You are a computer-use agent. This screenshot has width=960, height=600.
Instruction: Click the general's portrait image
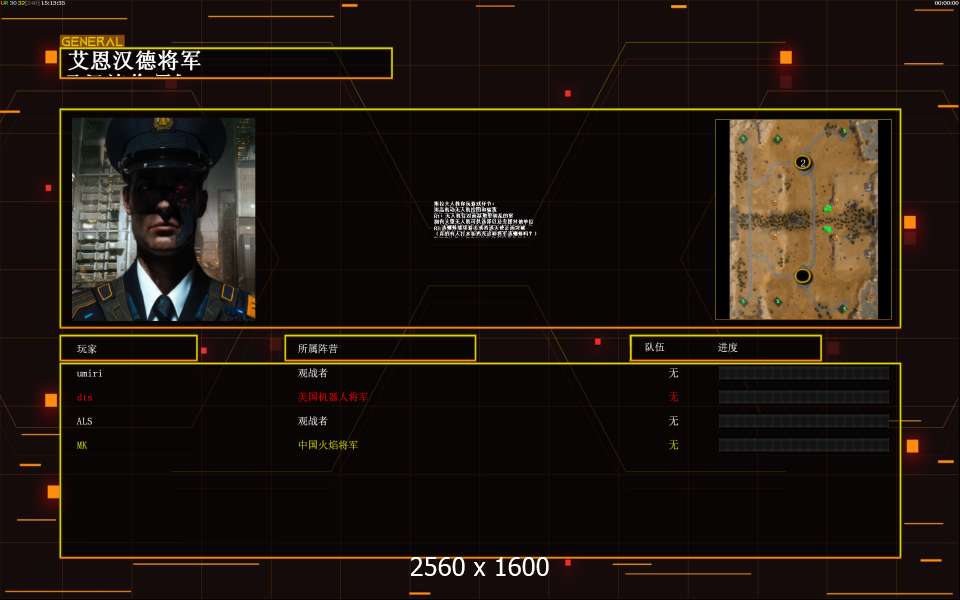[163, 219]
